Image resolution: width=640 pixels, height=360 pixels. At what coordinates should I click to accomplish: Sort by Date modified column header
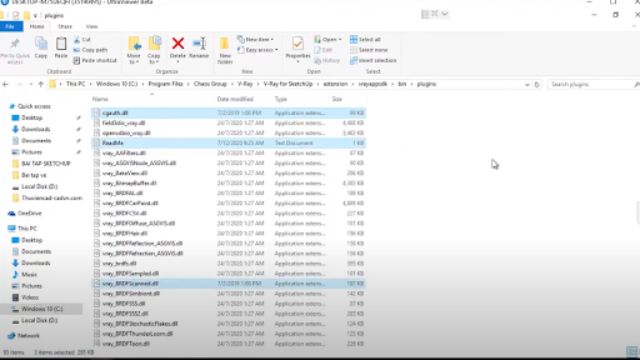coord(235,99)
